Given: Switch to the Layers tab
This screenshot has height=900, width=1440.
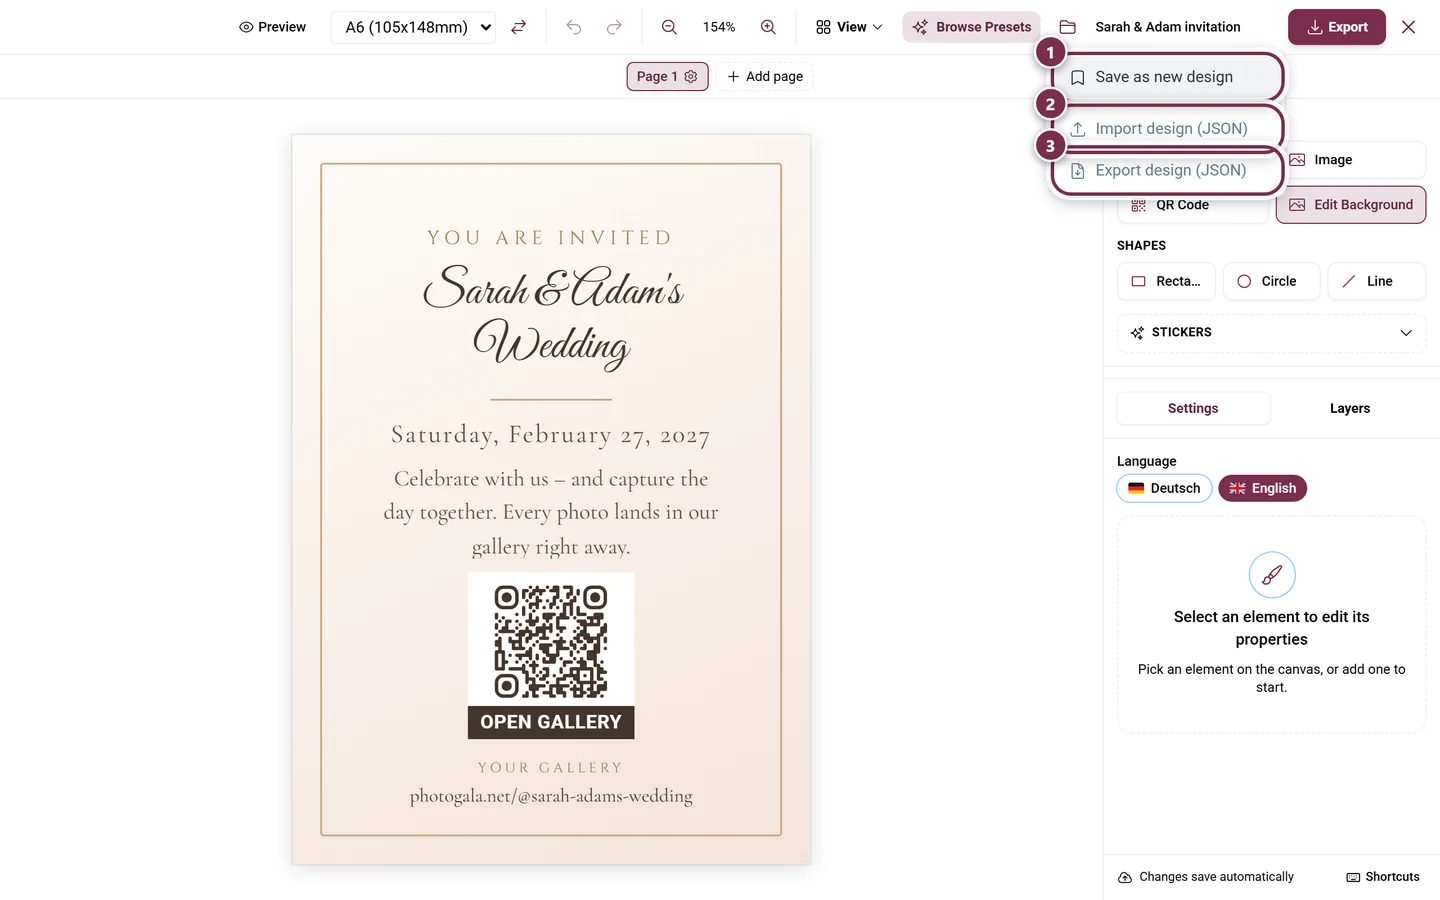Looking at the screenshot, I should click(x=1350, y=408).
